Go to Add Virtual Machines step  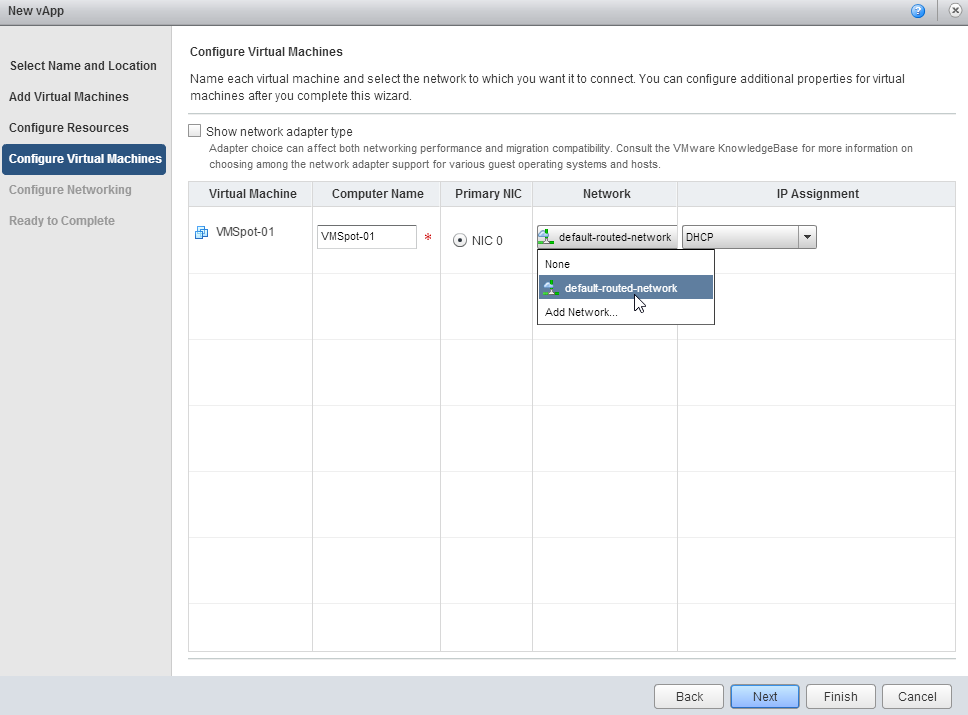coord(69,96)
